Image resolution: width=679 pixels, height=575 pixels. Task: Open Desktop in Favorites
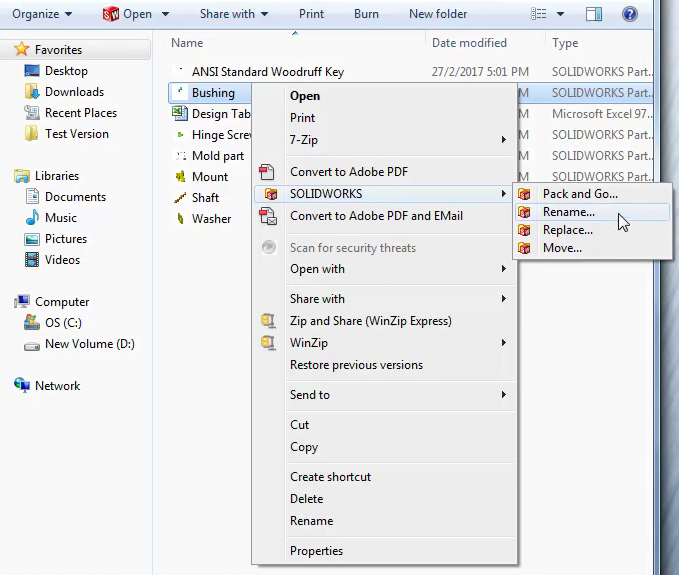[x=66, y=71]
